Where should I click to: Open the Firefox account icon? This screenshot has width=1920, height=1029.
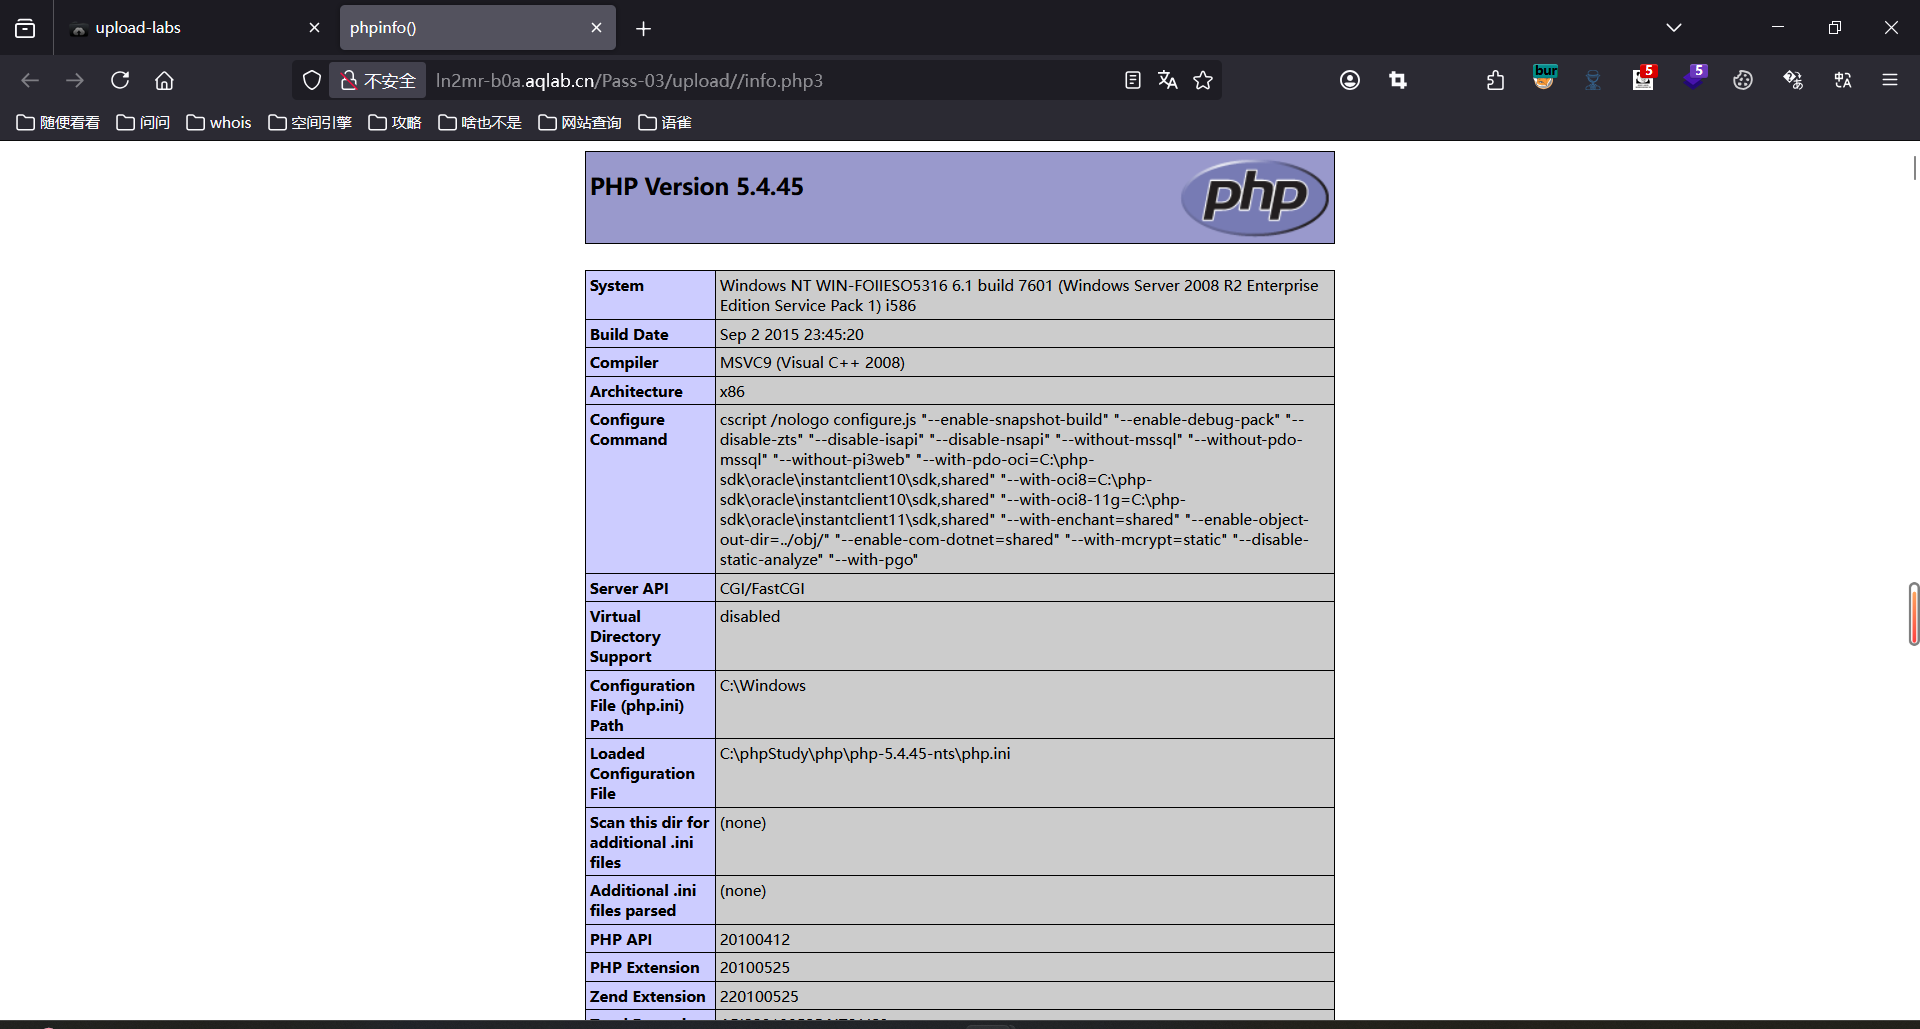coord(1350,79)
